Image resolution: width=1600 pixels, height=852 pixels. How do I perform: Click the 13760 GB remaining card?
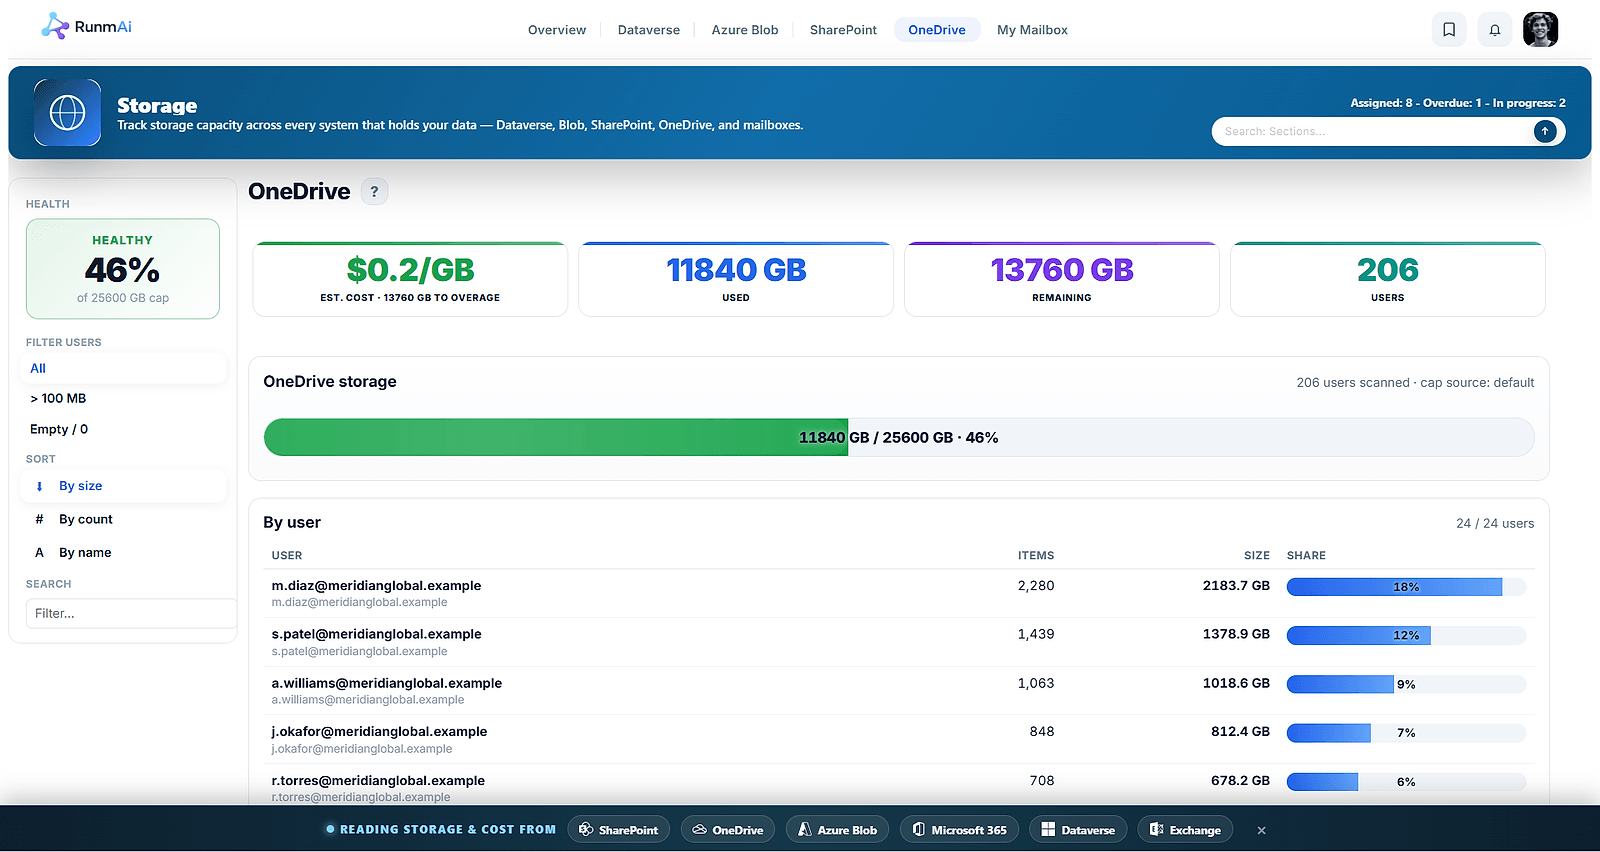[1062, 279]
